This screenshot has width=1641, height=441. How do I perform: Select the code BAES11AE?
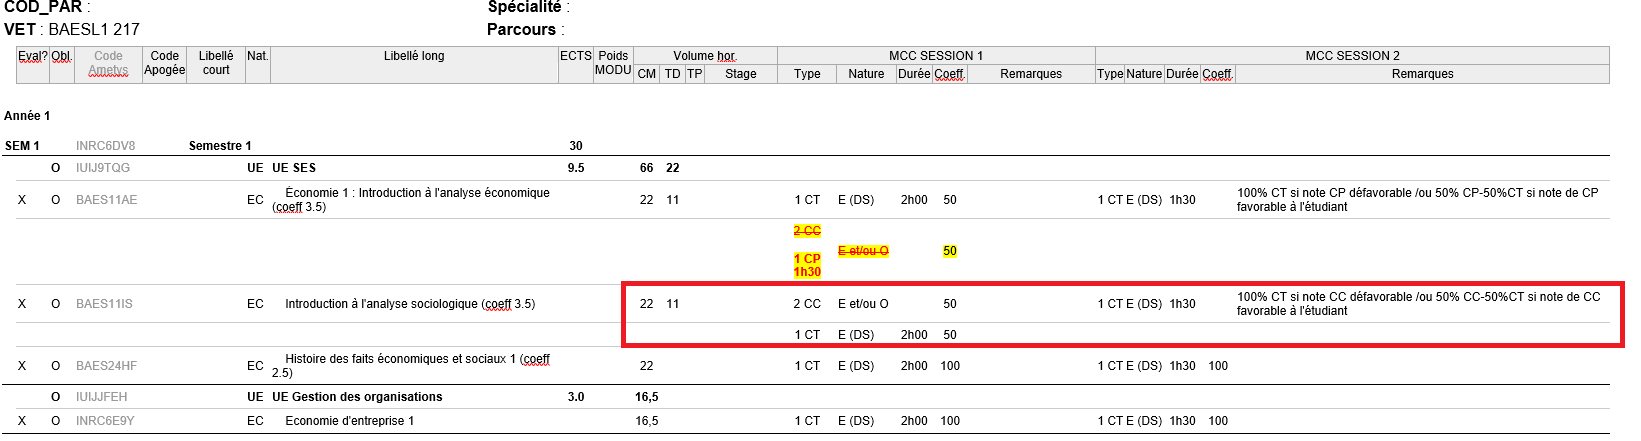[106, 200]
